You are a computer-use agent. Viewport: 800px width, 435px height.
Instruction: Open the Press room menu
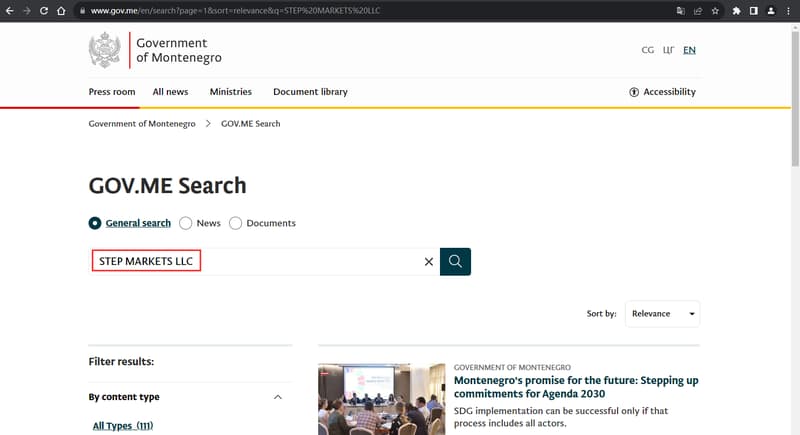[112, 92]
